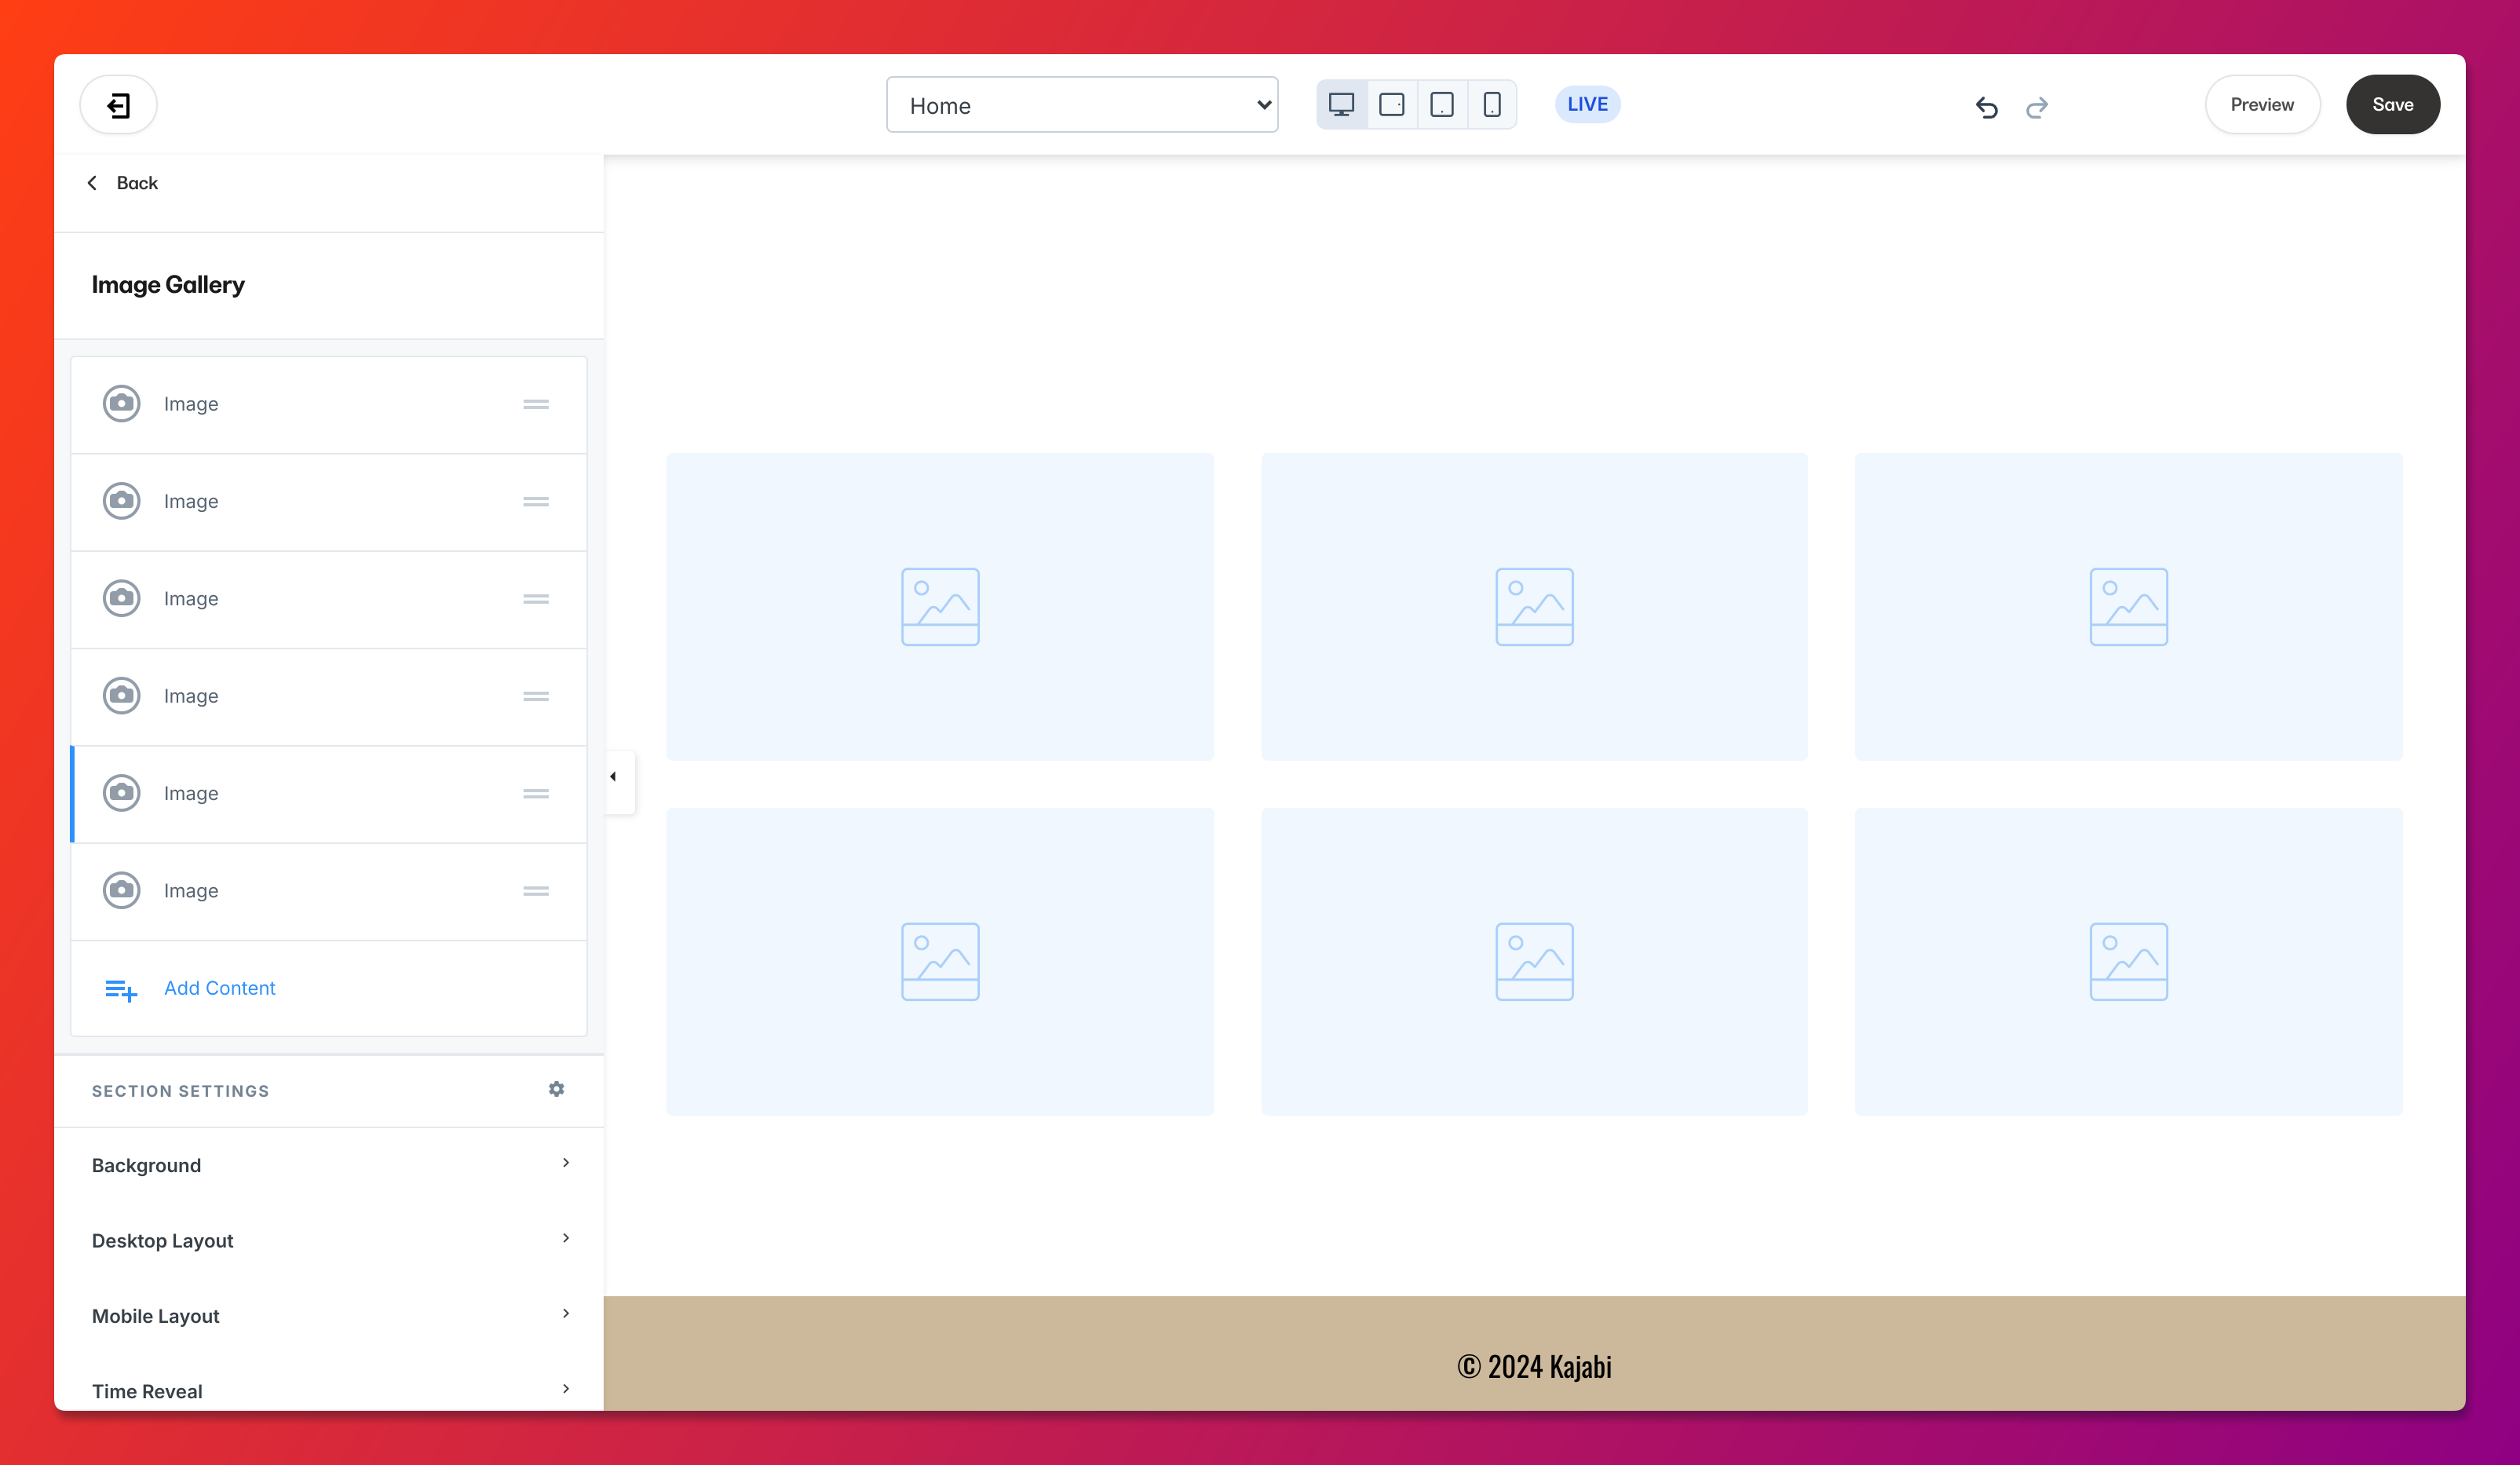
Task: Open the fourth Image block's camera icon
Action: [x=122, y=695]
